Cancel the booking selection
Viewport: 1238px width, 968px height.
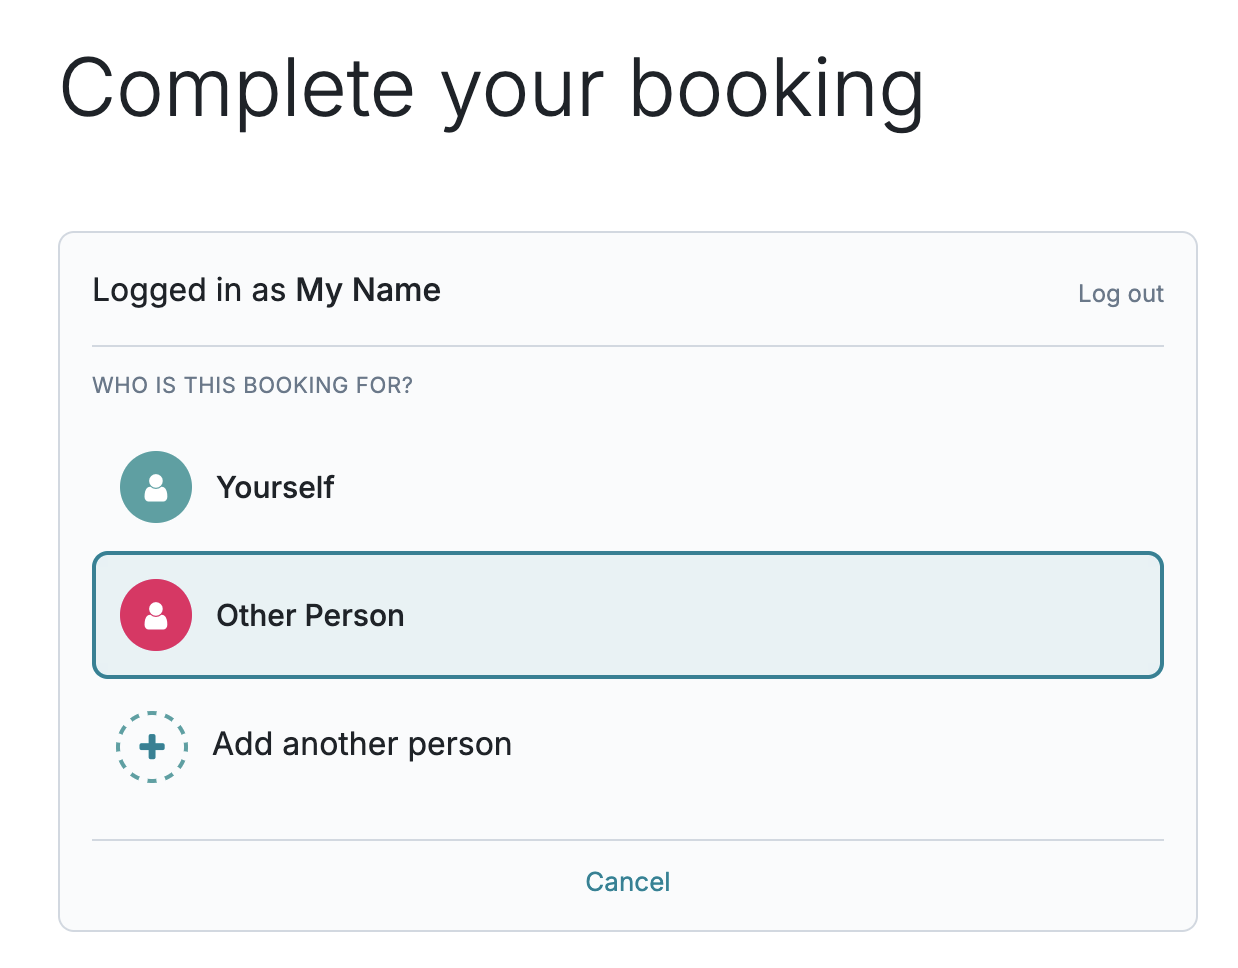tap(627, 881)
